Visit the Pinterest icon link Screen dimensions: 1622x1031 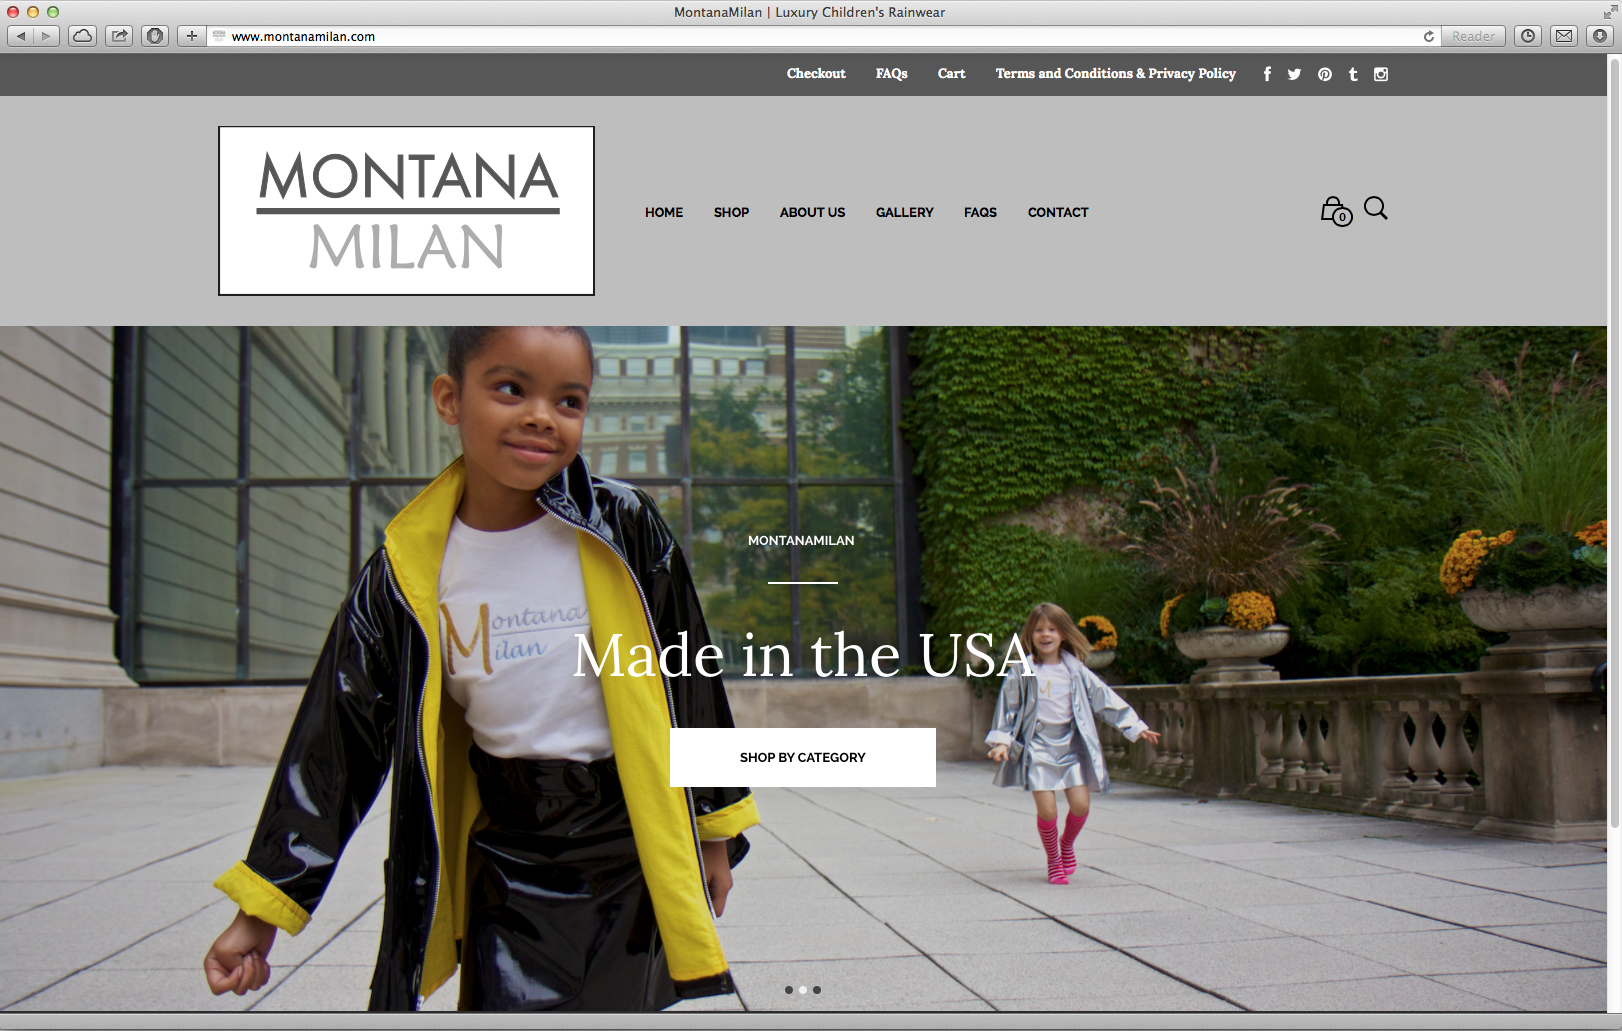tap(1324, 74)
